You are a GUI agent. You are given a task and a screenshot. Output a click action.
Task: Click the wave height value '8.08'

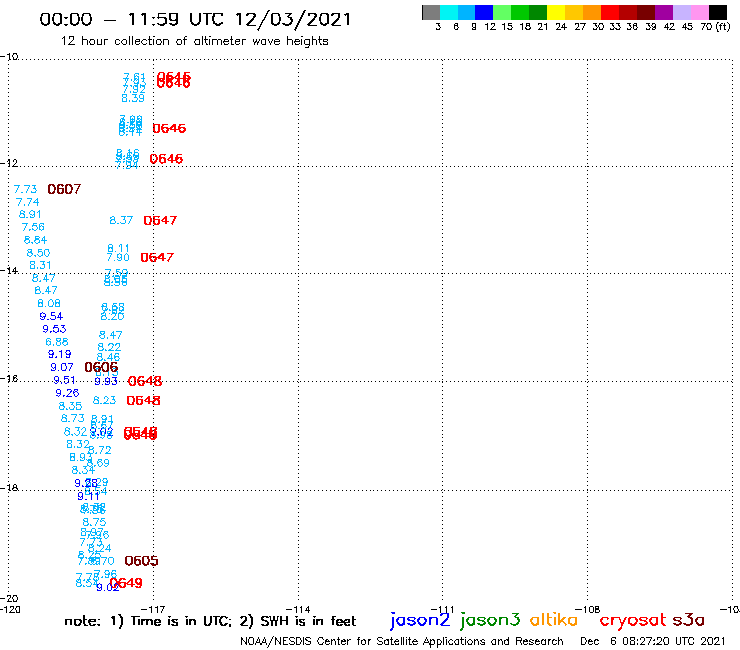tap(49, 304)
